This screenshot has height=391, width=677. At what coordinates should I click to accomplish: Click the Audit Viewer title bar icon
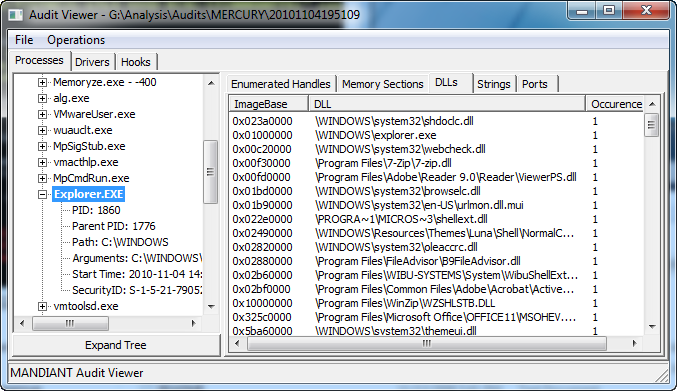pyautogui.click(x=16, y=15)
